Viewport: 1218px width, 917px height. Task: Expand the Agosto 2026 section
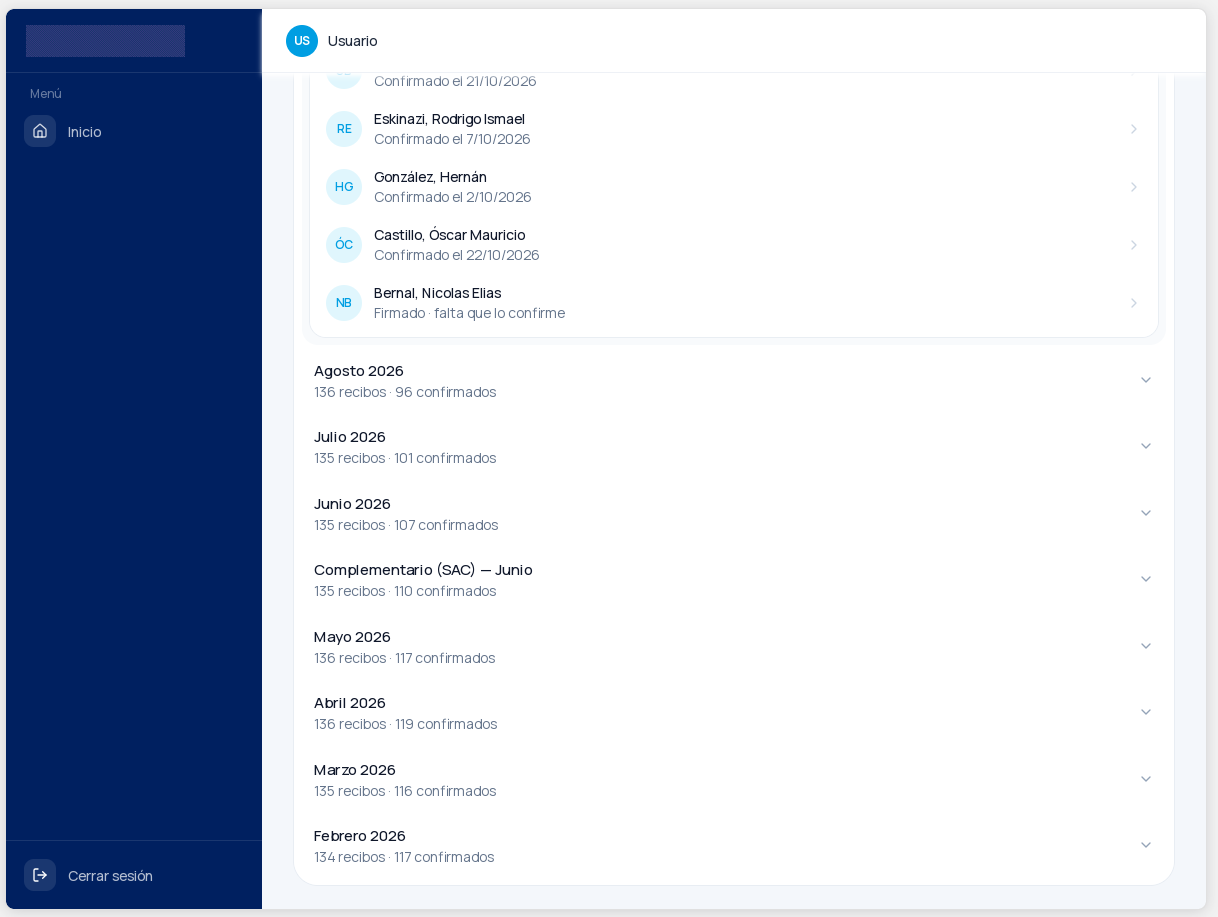point(734,381)
